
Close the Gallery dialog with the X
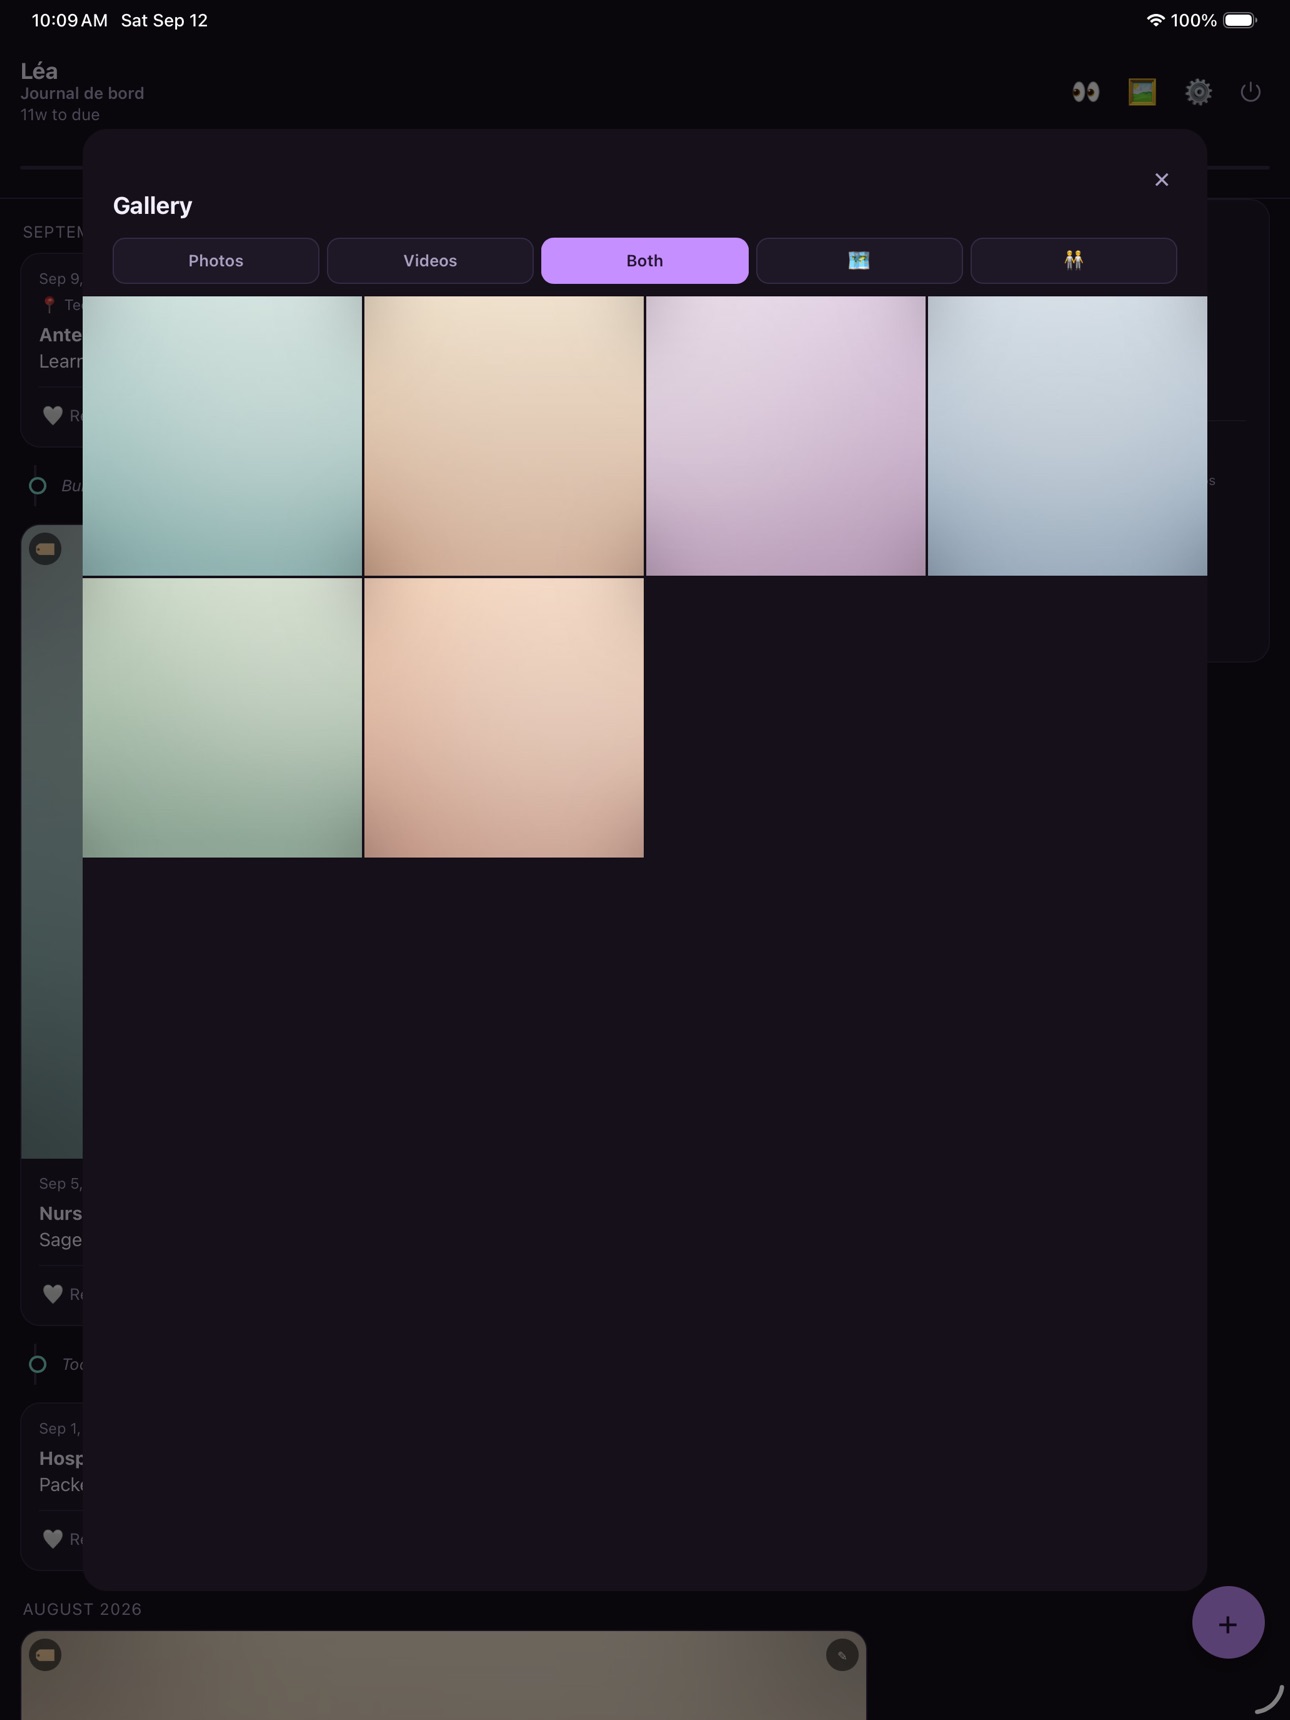pyautogui.click(x=1161, y=180)
